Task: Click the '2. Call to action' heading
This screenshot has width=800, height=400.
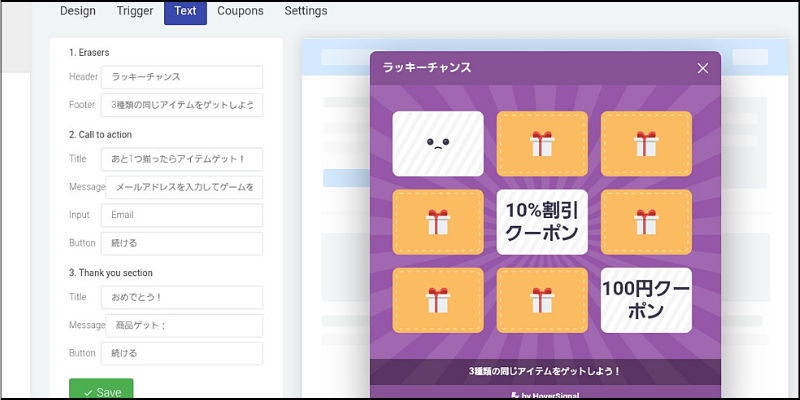Action: 101,135
